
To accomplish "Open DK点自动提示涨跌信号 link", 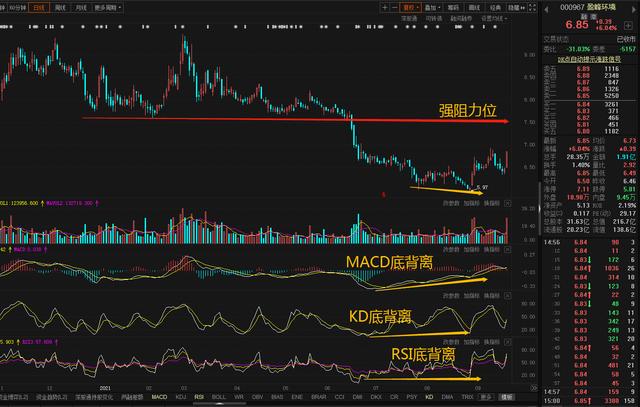I will 589,59.
